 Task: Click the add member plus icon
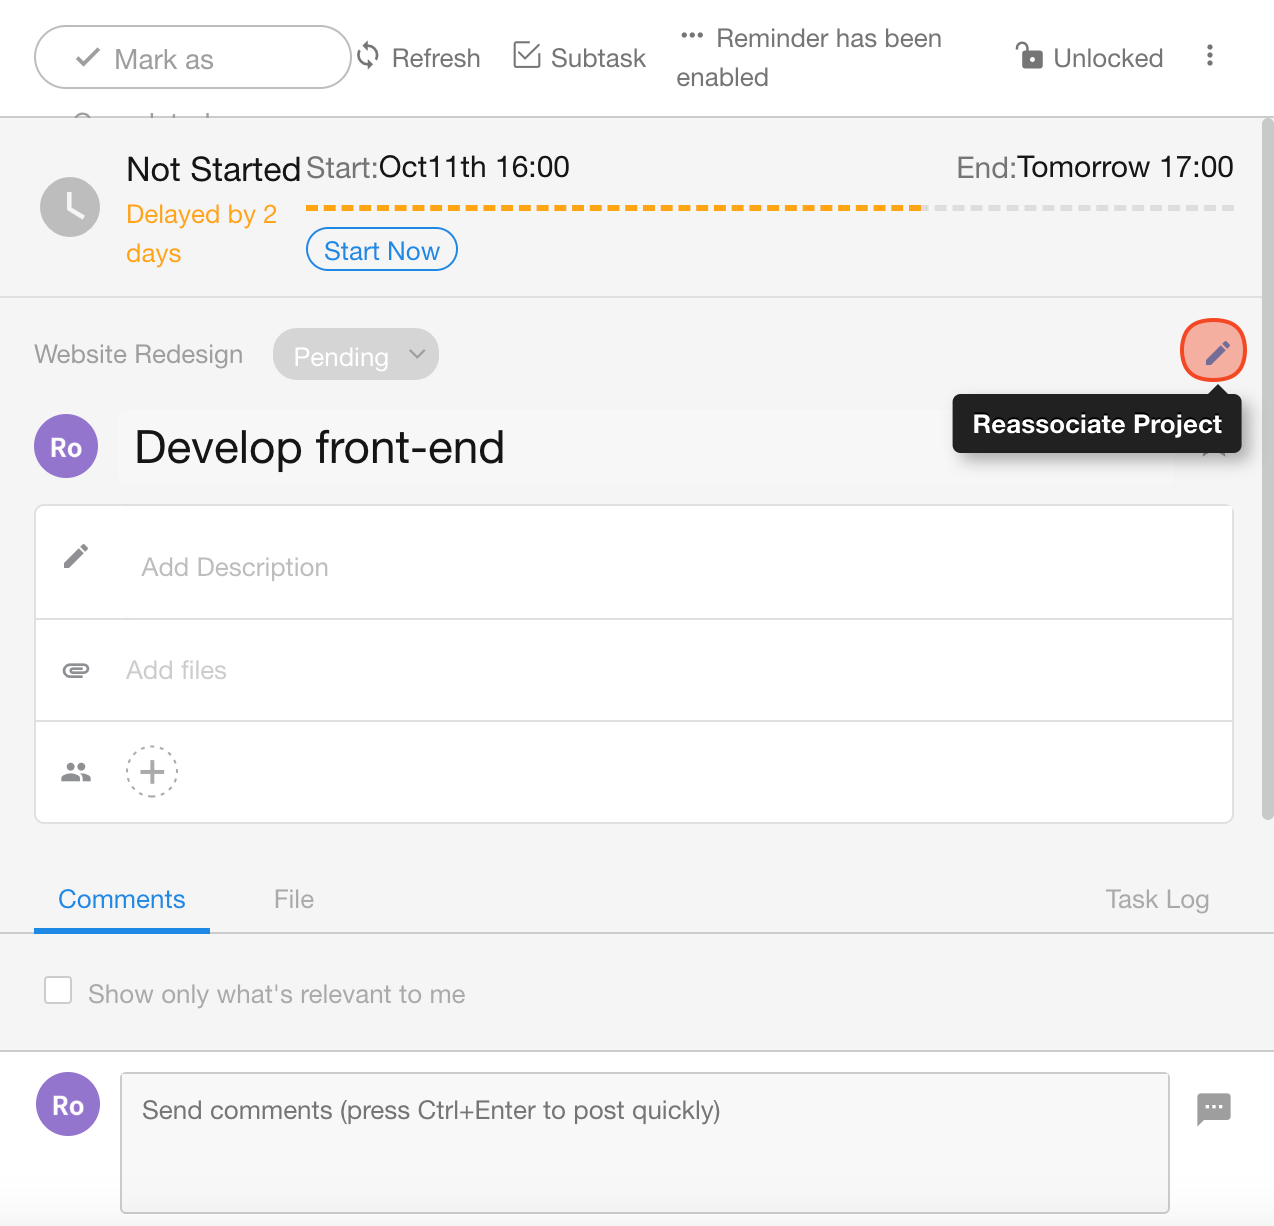point(152,772)
